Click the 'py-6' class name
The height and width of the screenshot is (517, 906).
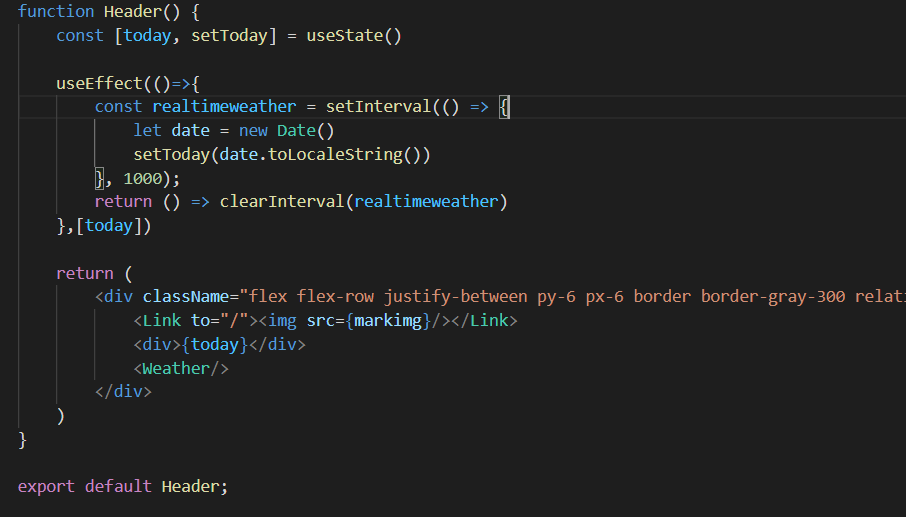[x=556, y=296]
